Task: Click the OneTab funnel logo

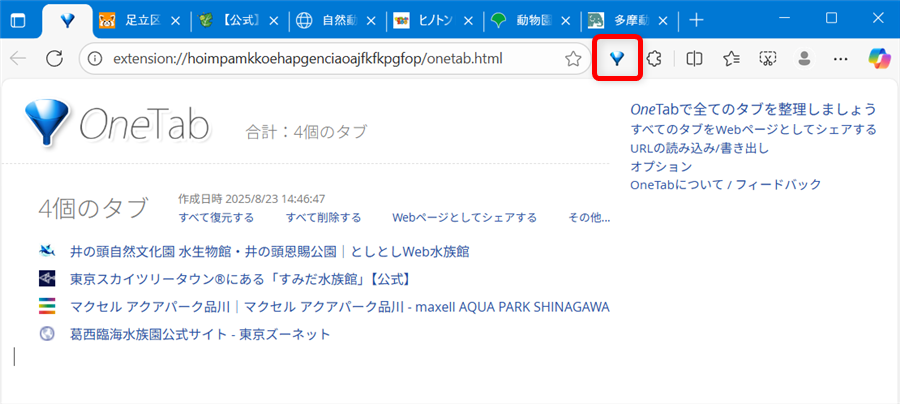Action: coord(46,122)
